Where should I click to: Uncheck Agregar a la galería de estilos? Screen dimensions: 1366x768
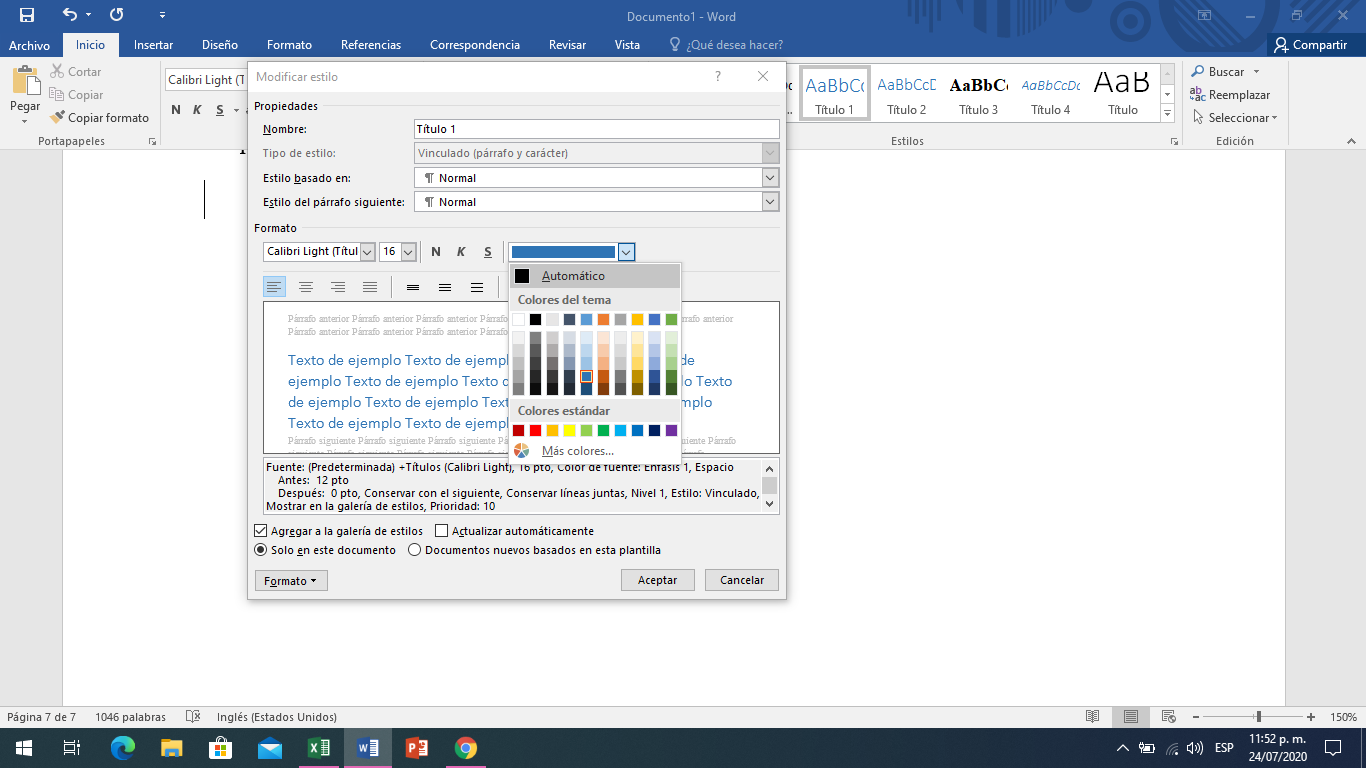click(x=262, y=531)
